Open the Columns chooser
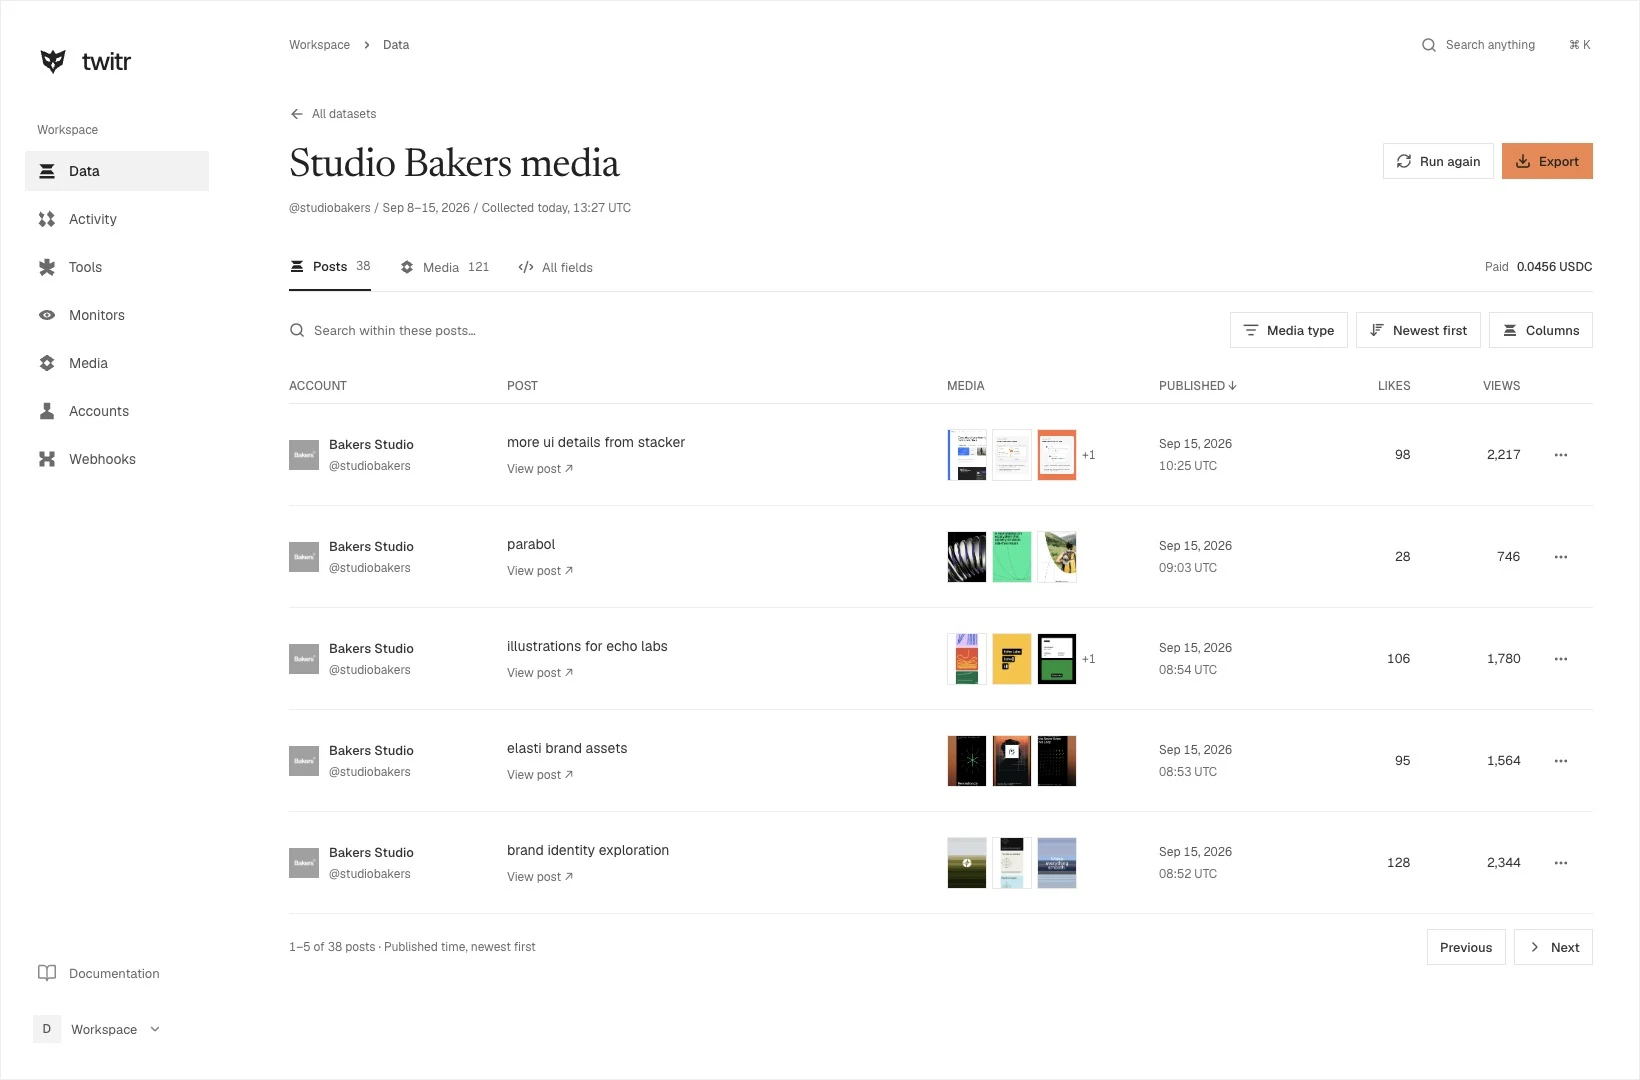The image size is (1640, 1080). point(1541,330)
